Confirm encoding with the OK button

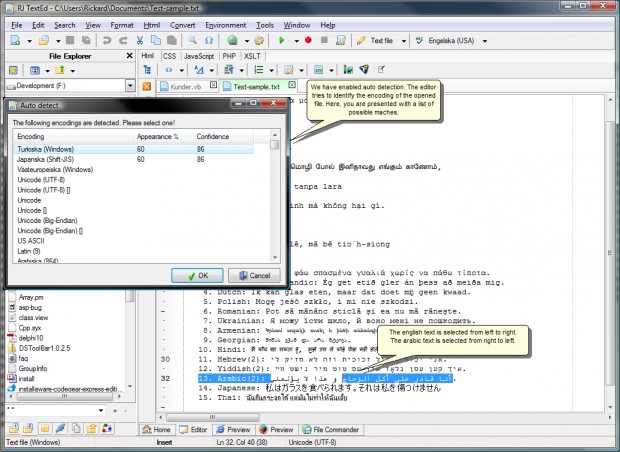click(x=197, y=276)
